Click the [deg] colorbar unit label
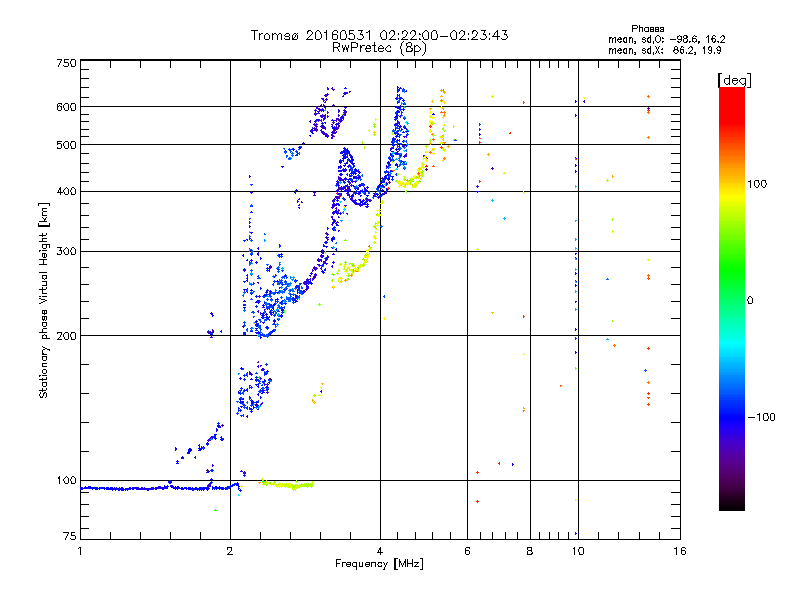This screenshot has height=600, width=800. click(x=734, y=80)
